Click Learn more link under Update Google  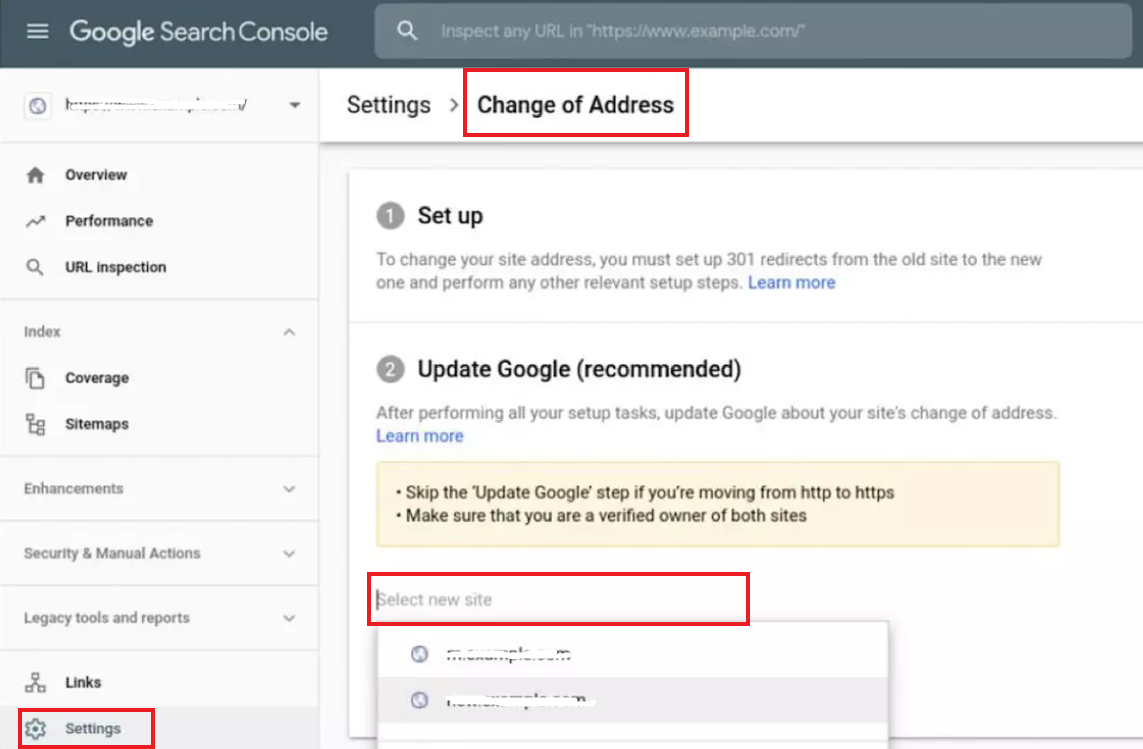[419, 436]
